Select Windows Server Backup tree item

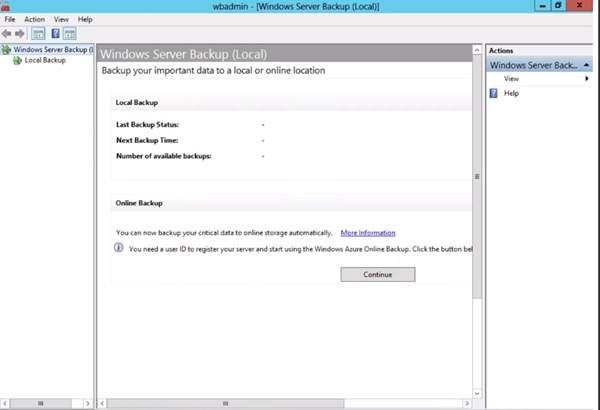53,49
